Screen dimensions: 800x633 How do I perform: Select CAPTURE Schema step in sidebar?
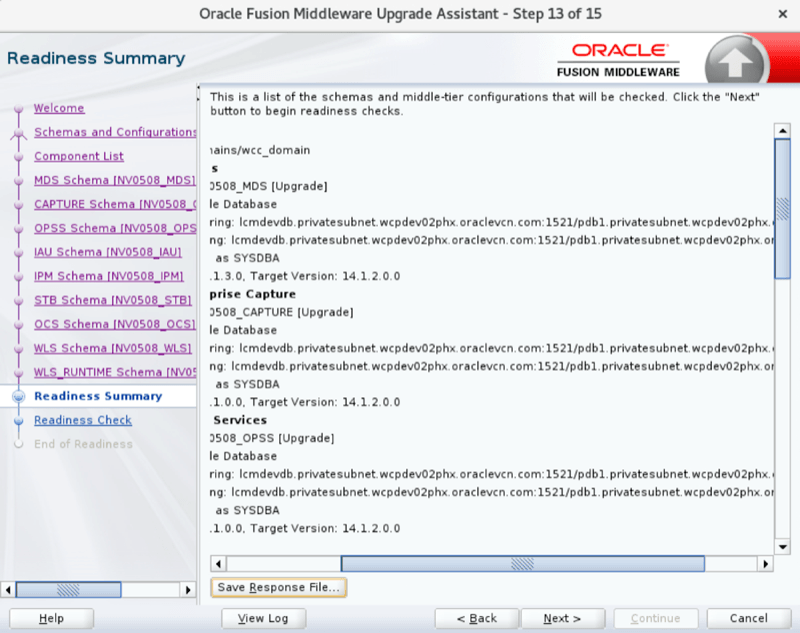tap(115, 204)
